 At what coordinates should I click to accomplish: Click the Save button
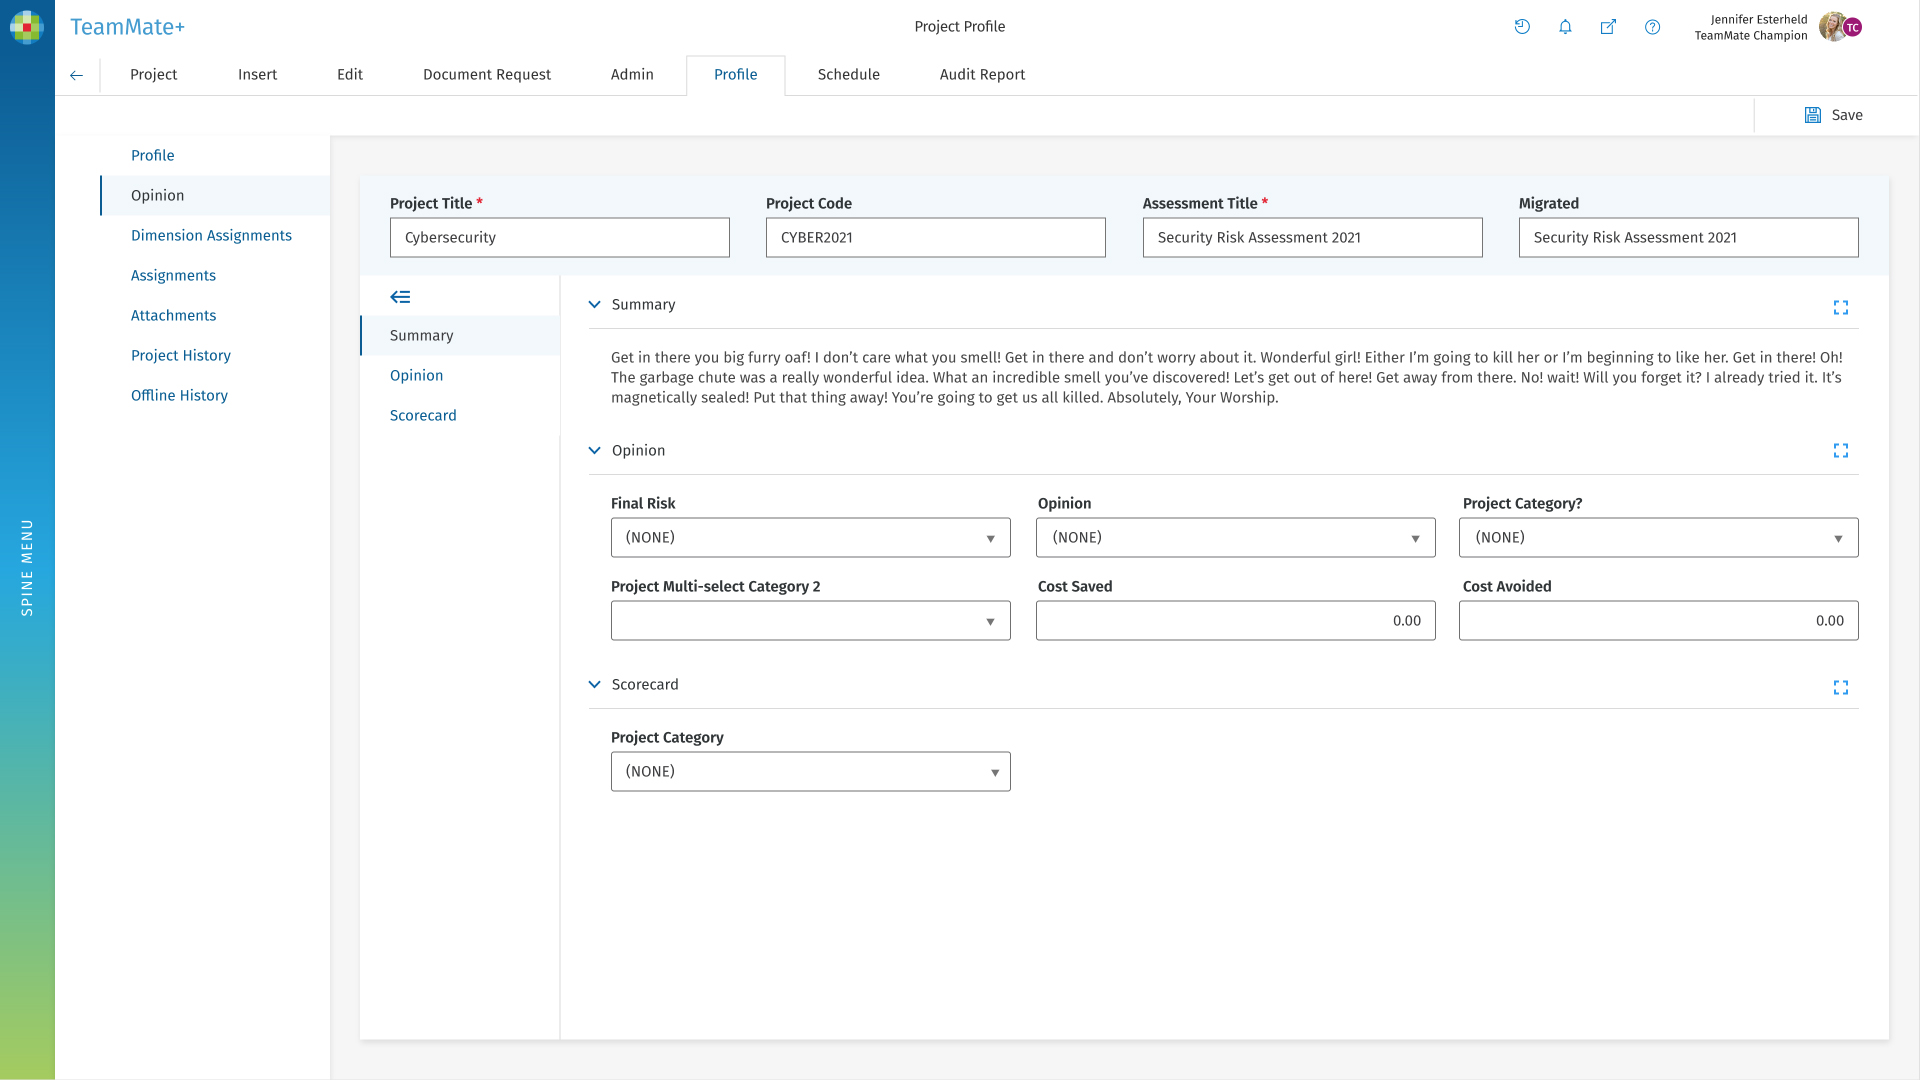[1833, 115]
